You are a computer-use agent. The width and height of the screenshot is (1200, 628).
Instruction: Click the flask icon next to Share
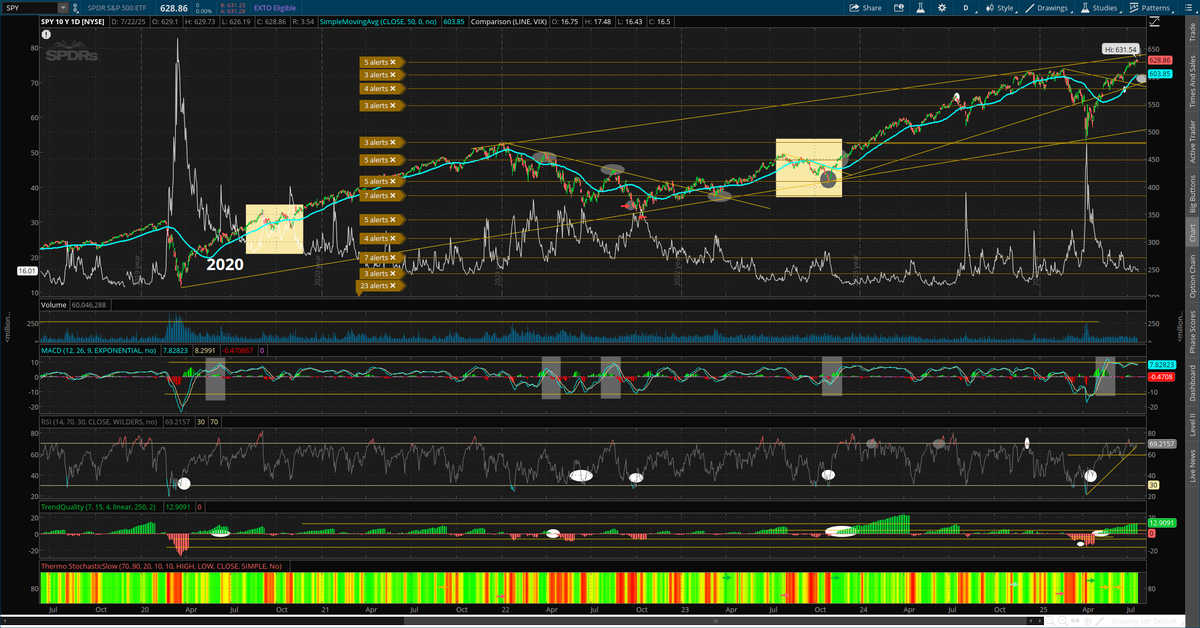920,8
